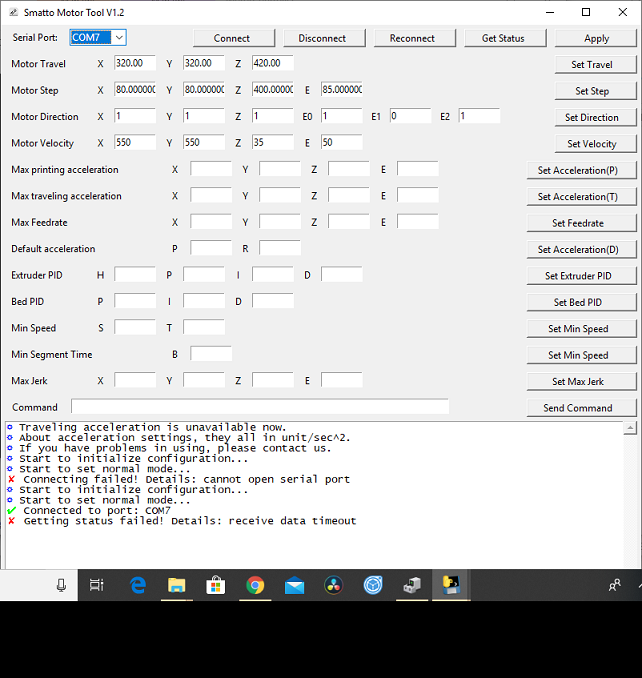This screenshot has height=678, width=642.
Task: Click the Set Extruder PID button
Action: [x=581, y=275]
